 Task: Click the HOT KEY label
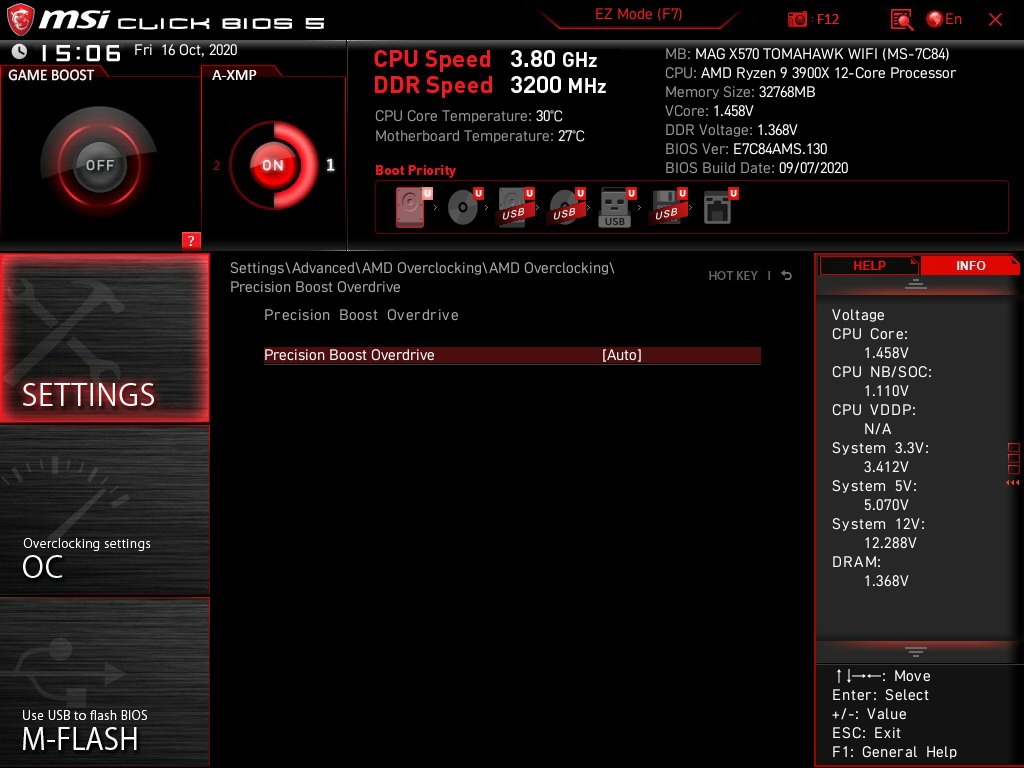pos(733,276)
